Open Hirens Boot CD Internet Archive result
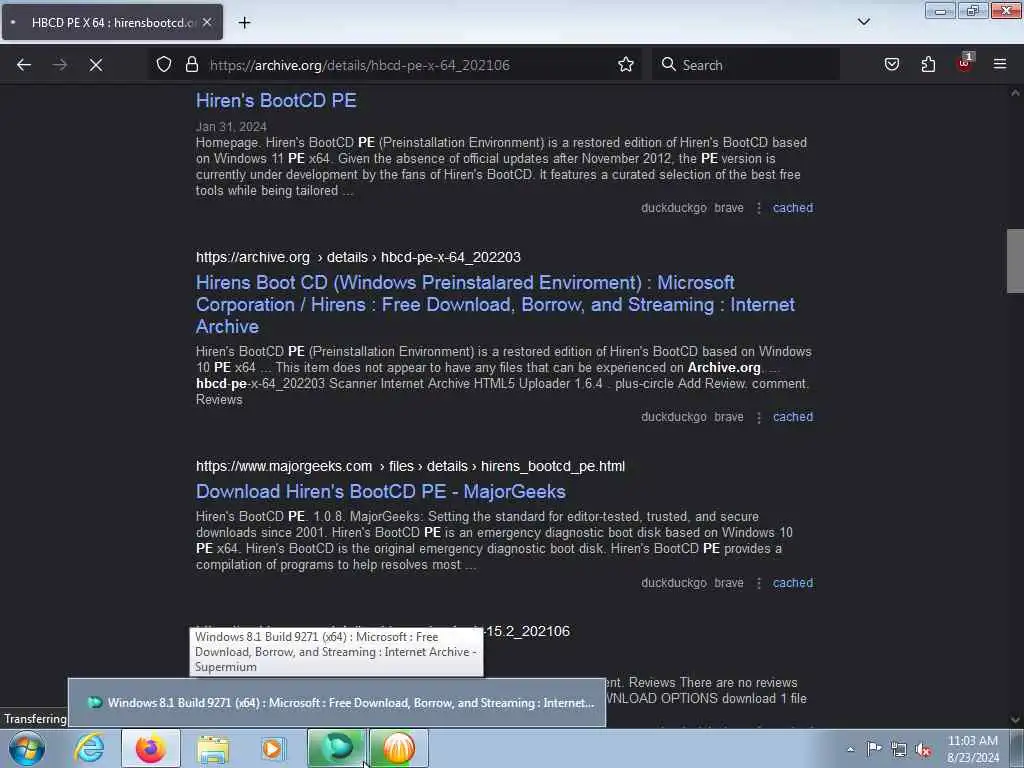 coord(495,304)
